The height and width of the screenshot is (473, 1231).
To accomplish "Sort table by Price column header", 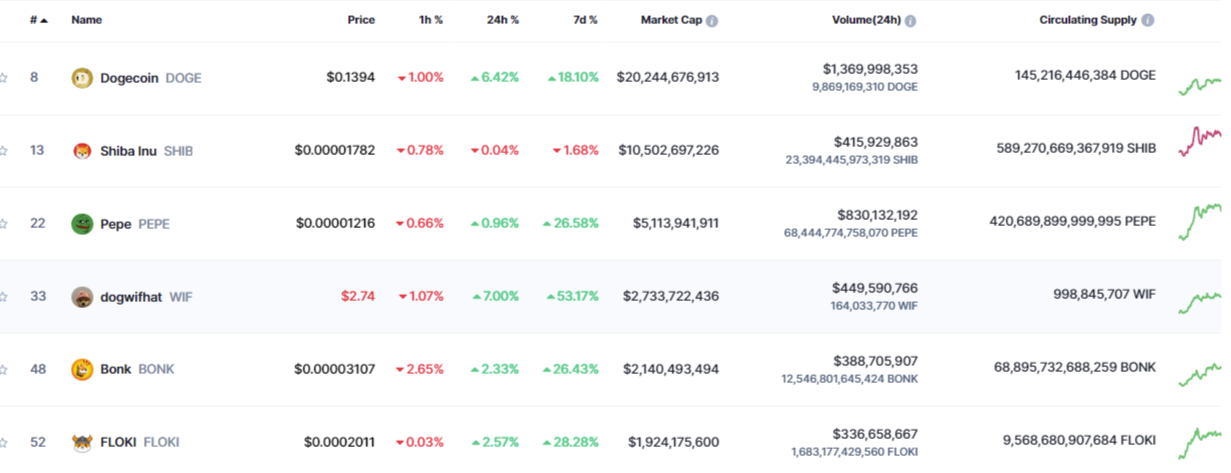I will (361, 20).
